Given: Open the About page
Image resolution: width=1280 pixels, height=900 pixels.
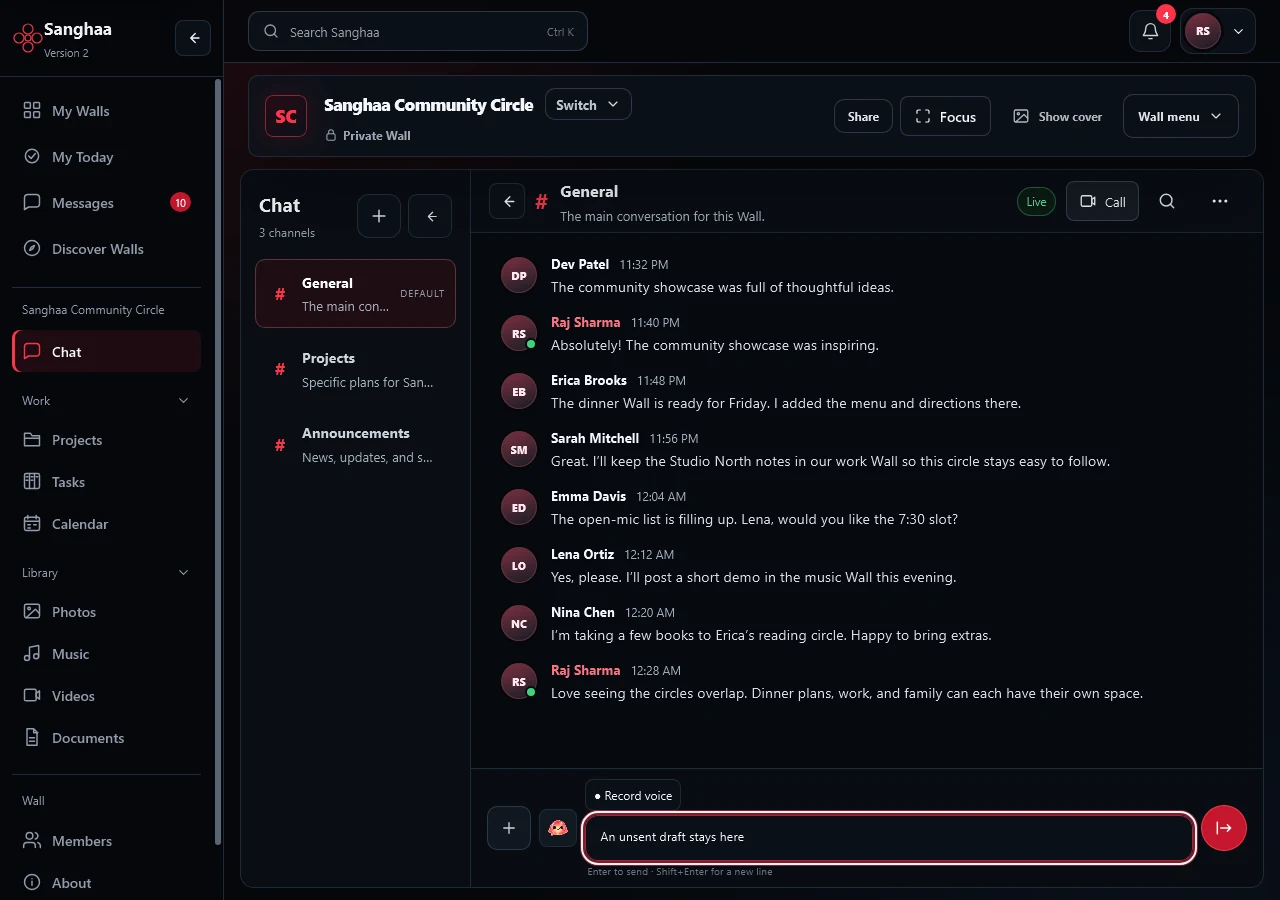Looking at the screenshot, I should click(x=106, y=883).
